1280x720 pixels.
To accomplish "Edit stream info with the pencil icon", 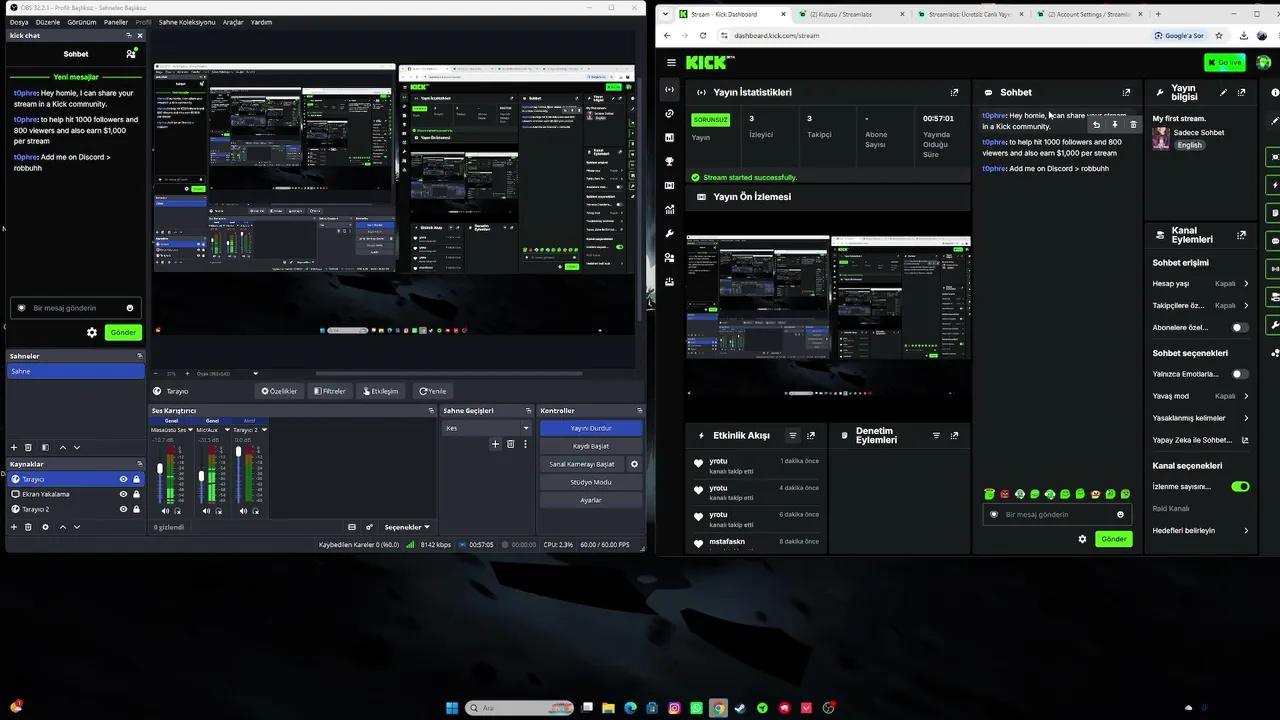I will click(1223, 92).
